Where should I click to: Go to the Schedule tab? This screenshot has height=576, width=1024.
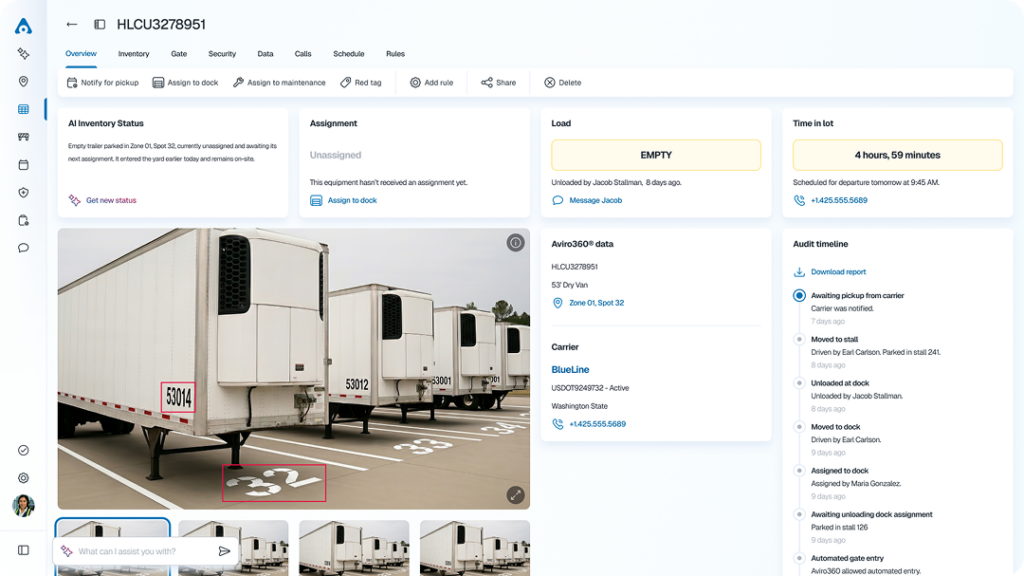[x=348, y=54]
